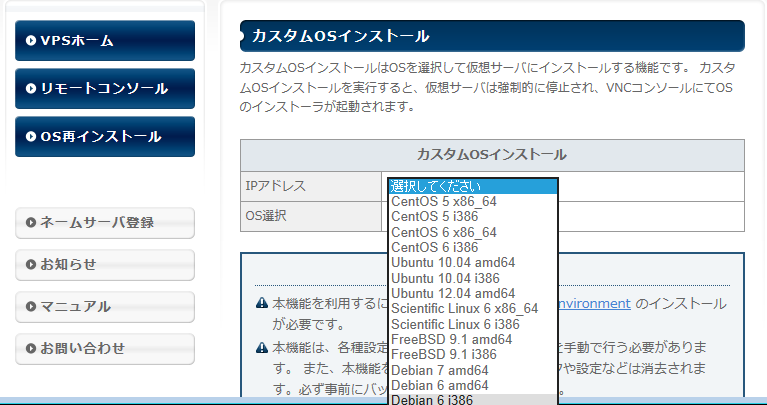This screenshot has width=767, height=405.
Task: Click the OS選択 row label
Action: click(266, 216)
